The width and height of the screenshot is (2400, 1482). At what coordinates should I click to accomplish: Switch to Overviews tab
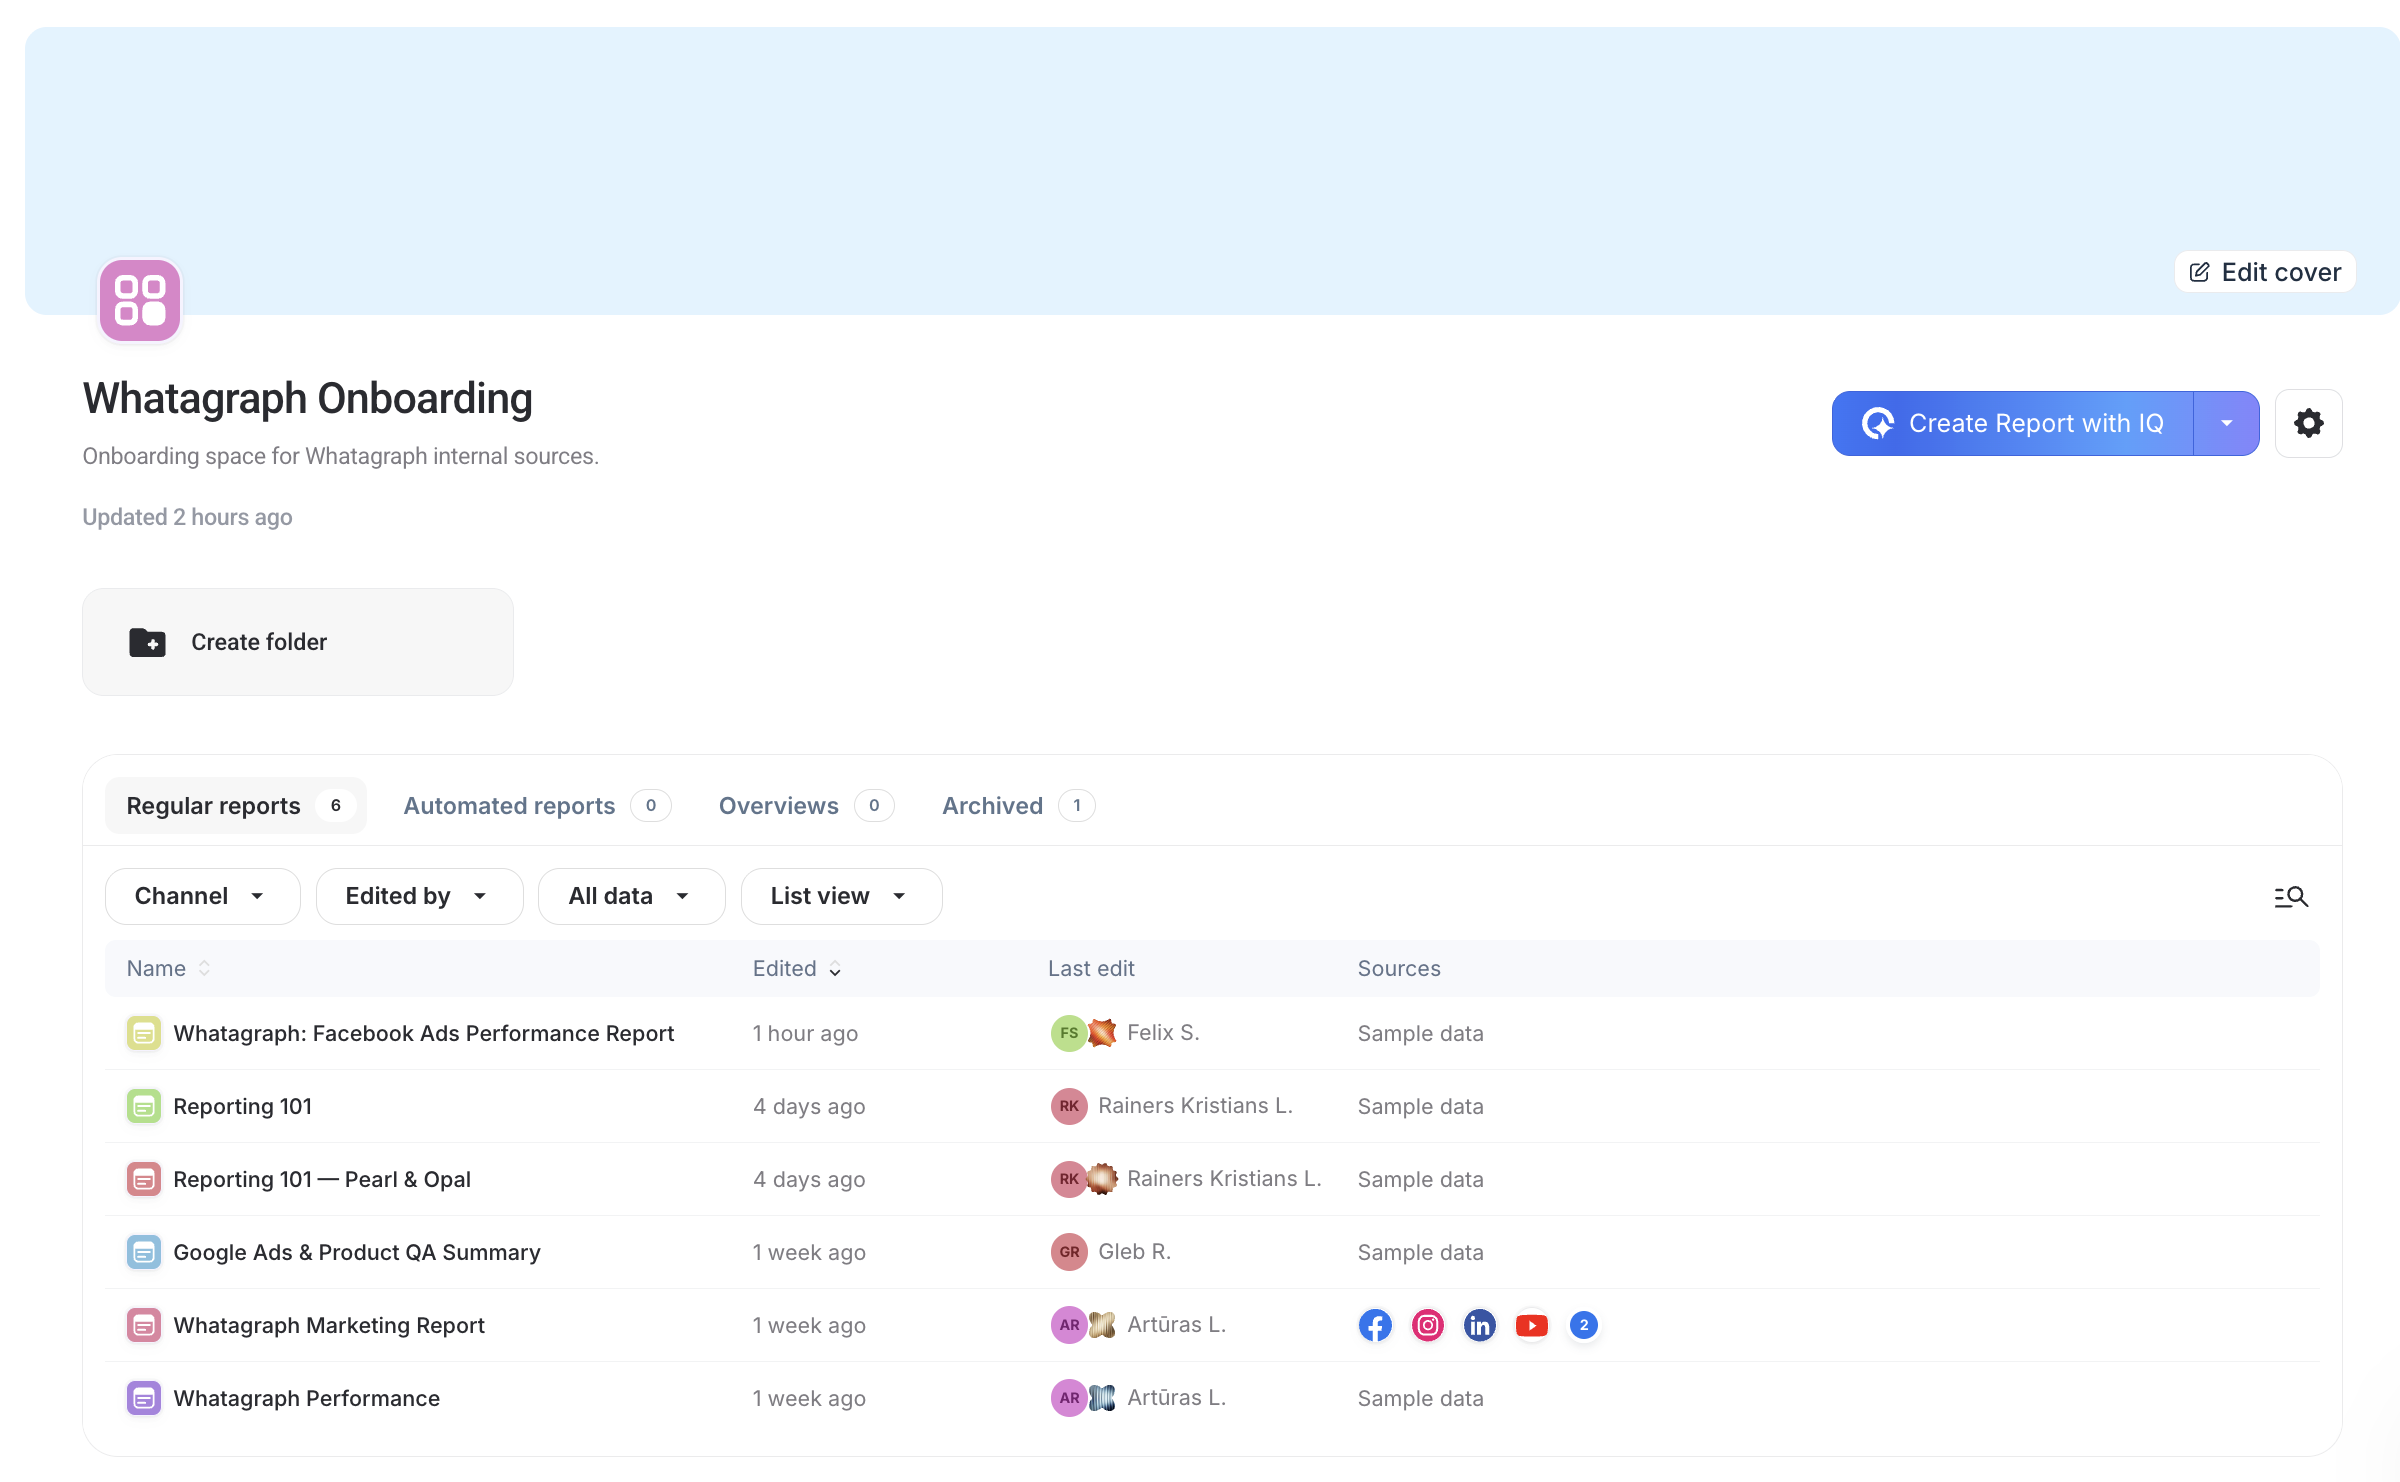[x=806, y=805]
